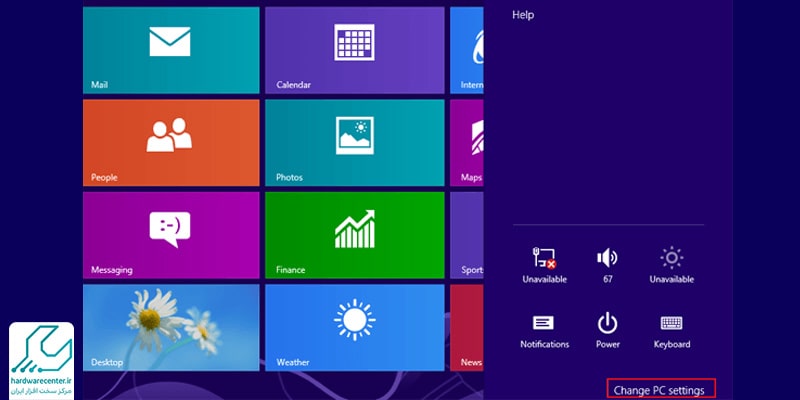Open the volume control showing 67
800x400 pixels.
(608, 265)
